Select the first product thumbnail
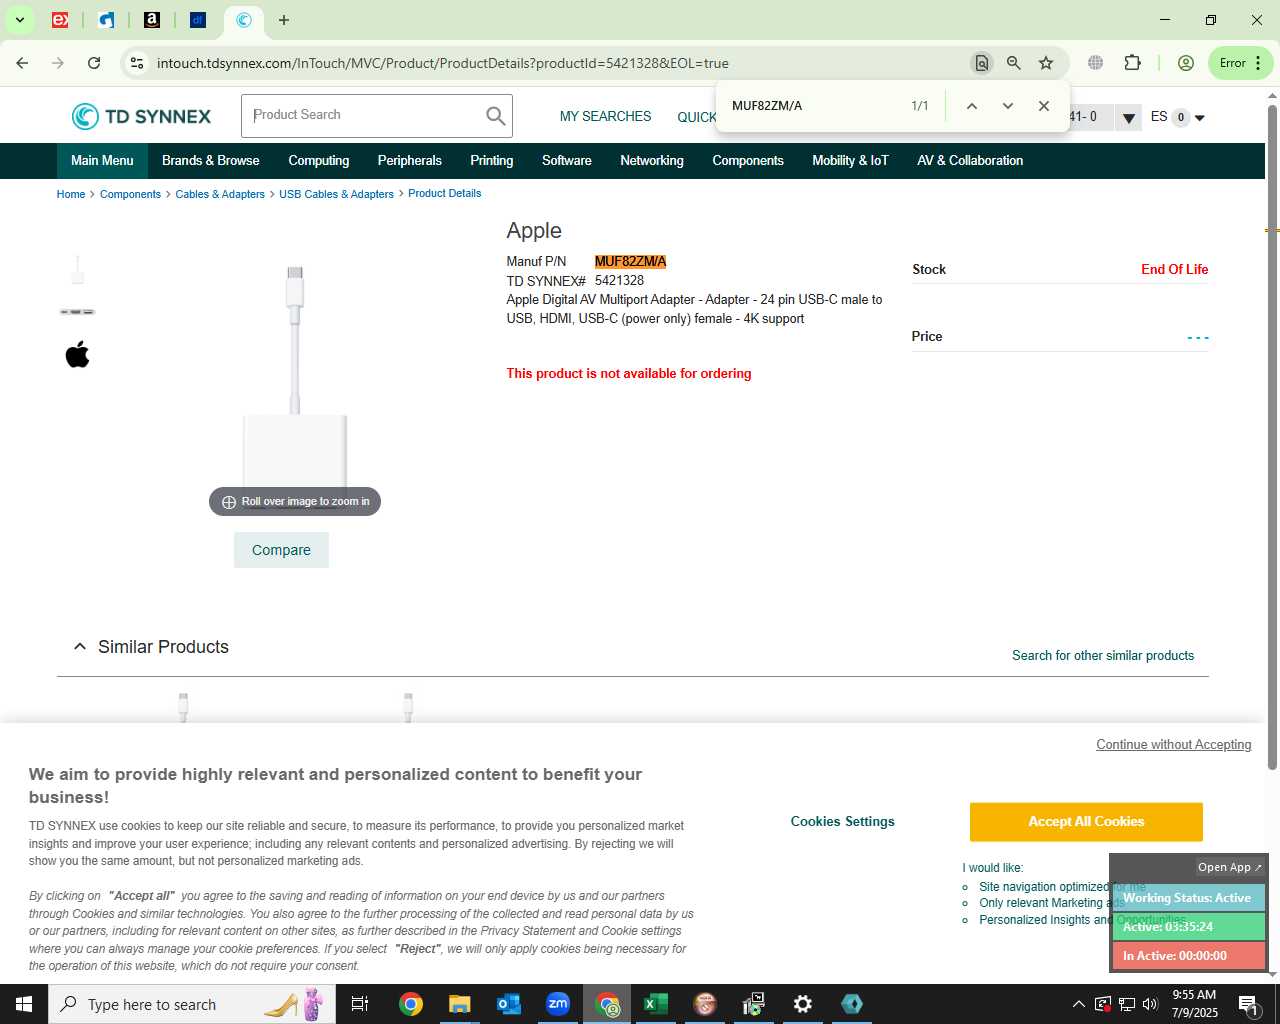 coord(77,270)
